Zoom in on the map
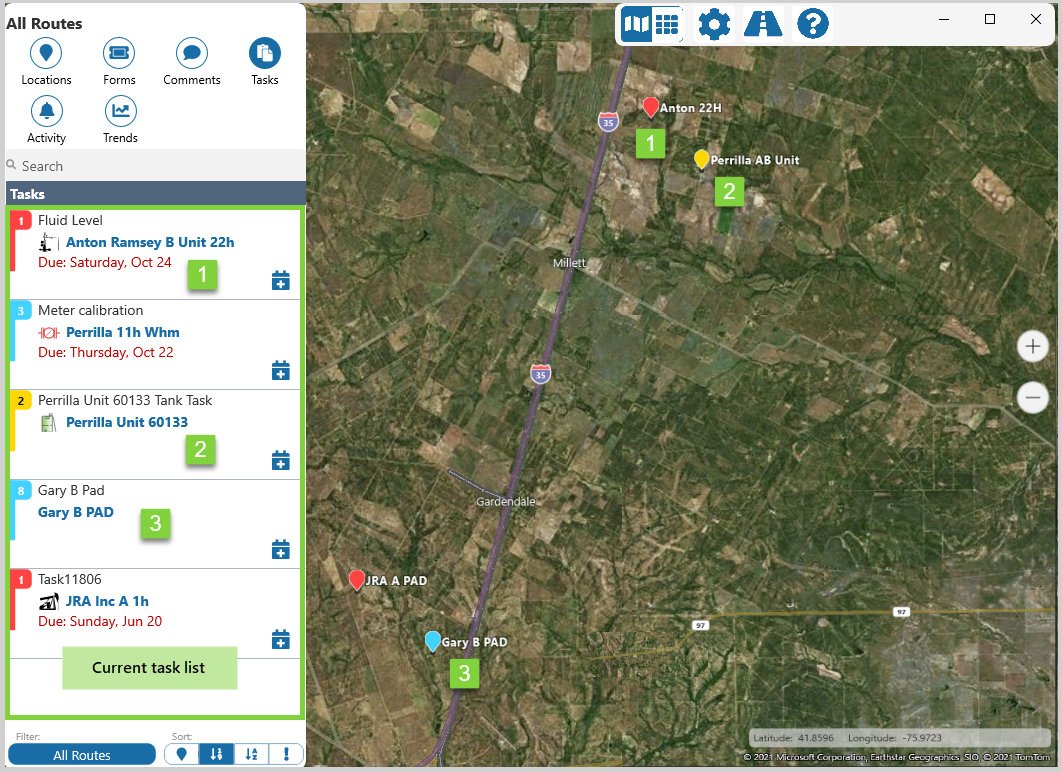Screen dimensions: 1062x772 [x=1032, y=346]
